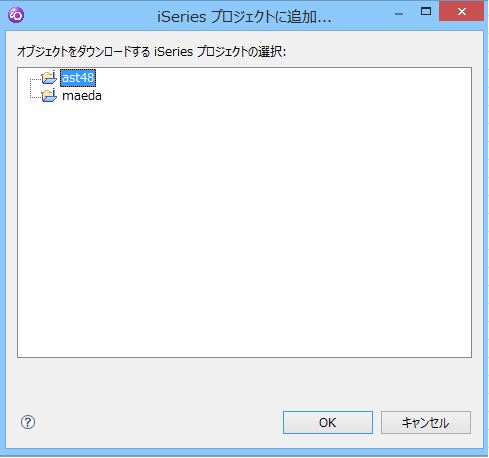Viewport: 489px width, 458px height.
Task: Click the maeda project folder icon
Action: [x=49, y=96]
